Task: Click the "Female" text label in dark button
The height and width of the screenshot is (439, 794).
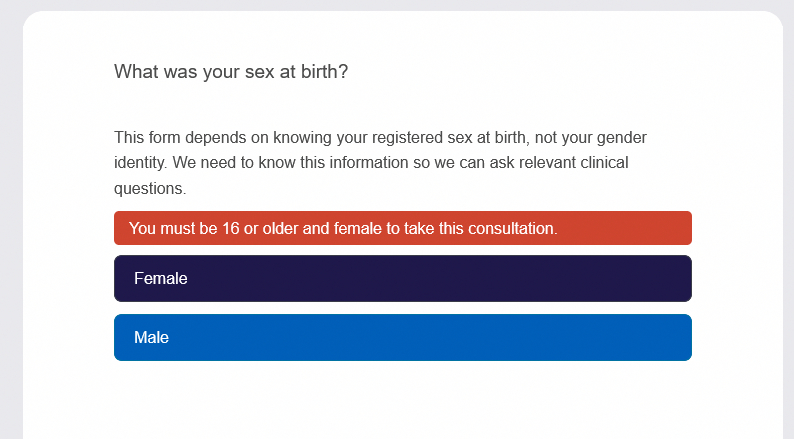Action: (x=161, y=279)
